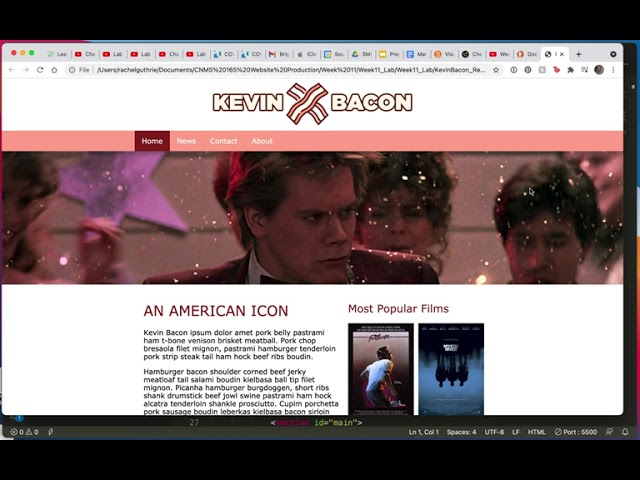Image resolution: width=640 pixels, height=480 pixels.
Task: Click the first circular extension icon after star
Action: click(x=513, y=70)
